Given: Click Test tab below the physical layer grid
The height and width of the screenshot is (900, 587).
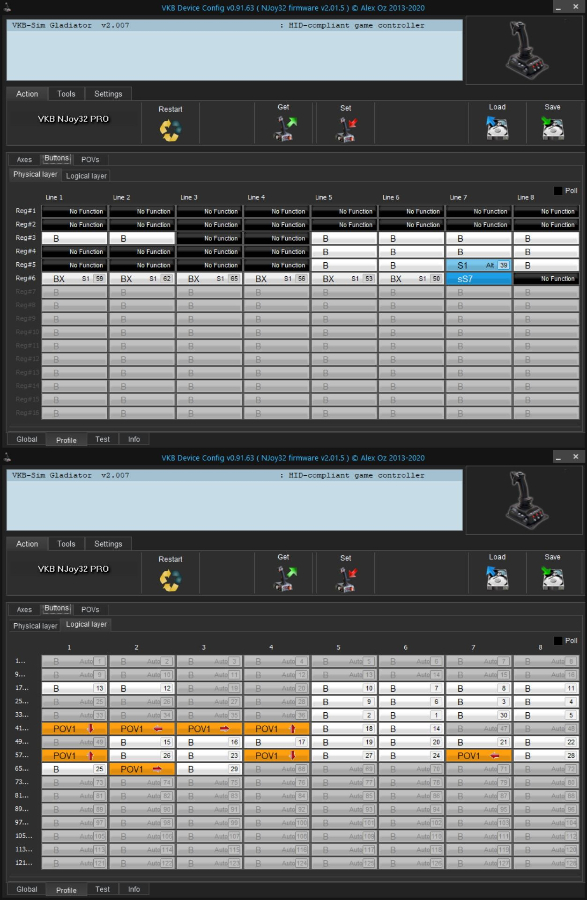Looking at the screenshot, I should 103,439.
